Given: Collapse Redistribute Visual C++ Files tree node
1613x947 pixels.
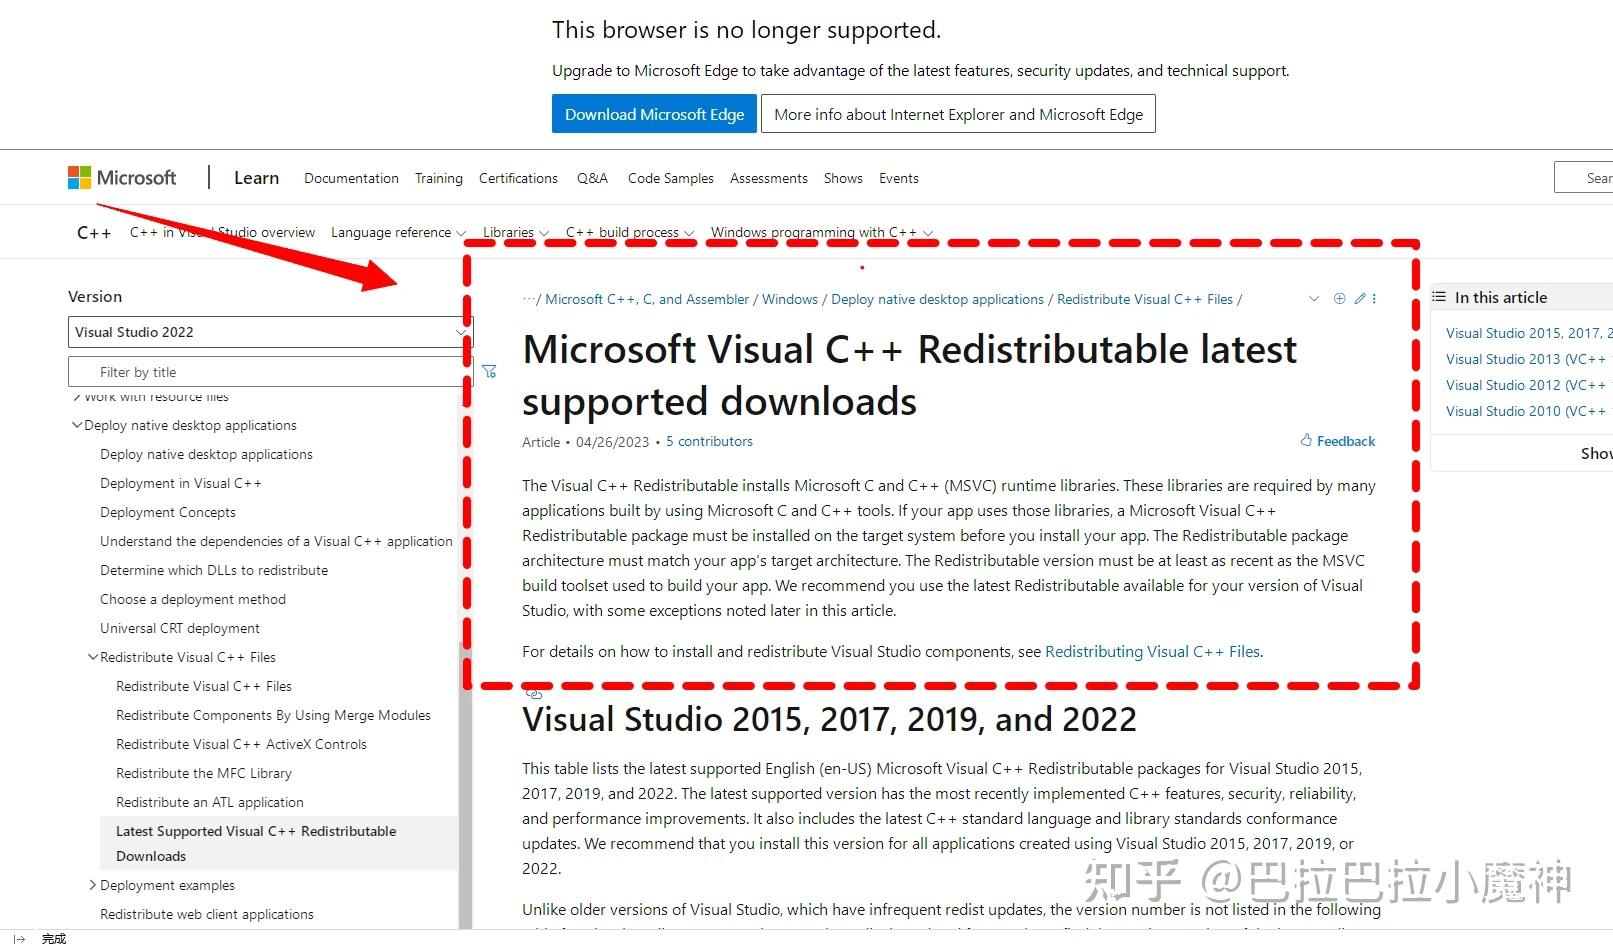Looking at the screenshot, I should point(93,657).
